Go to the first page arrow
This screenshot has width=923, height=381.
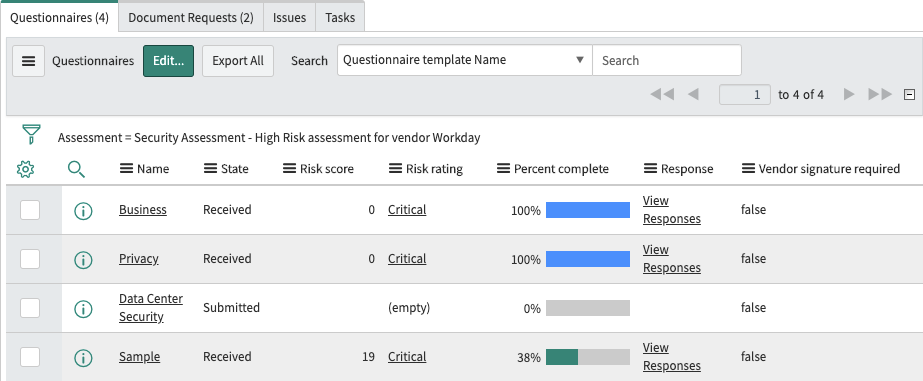pyautogui.click(x=662, y=94)
